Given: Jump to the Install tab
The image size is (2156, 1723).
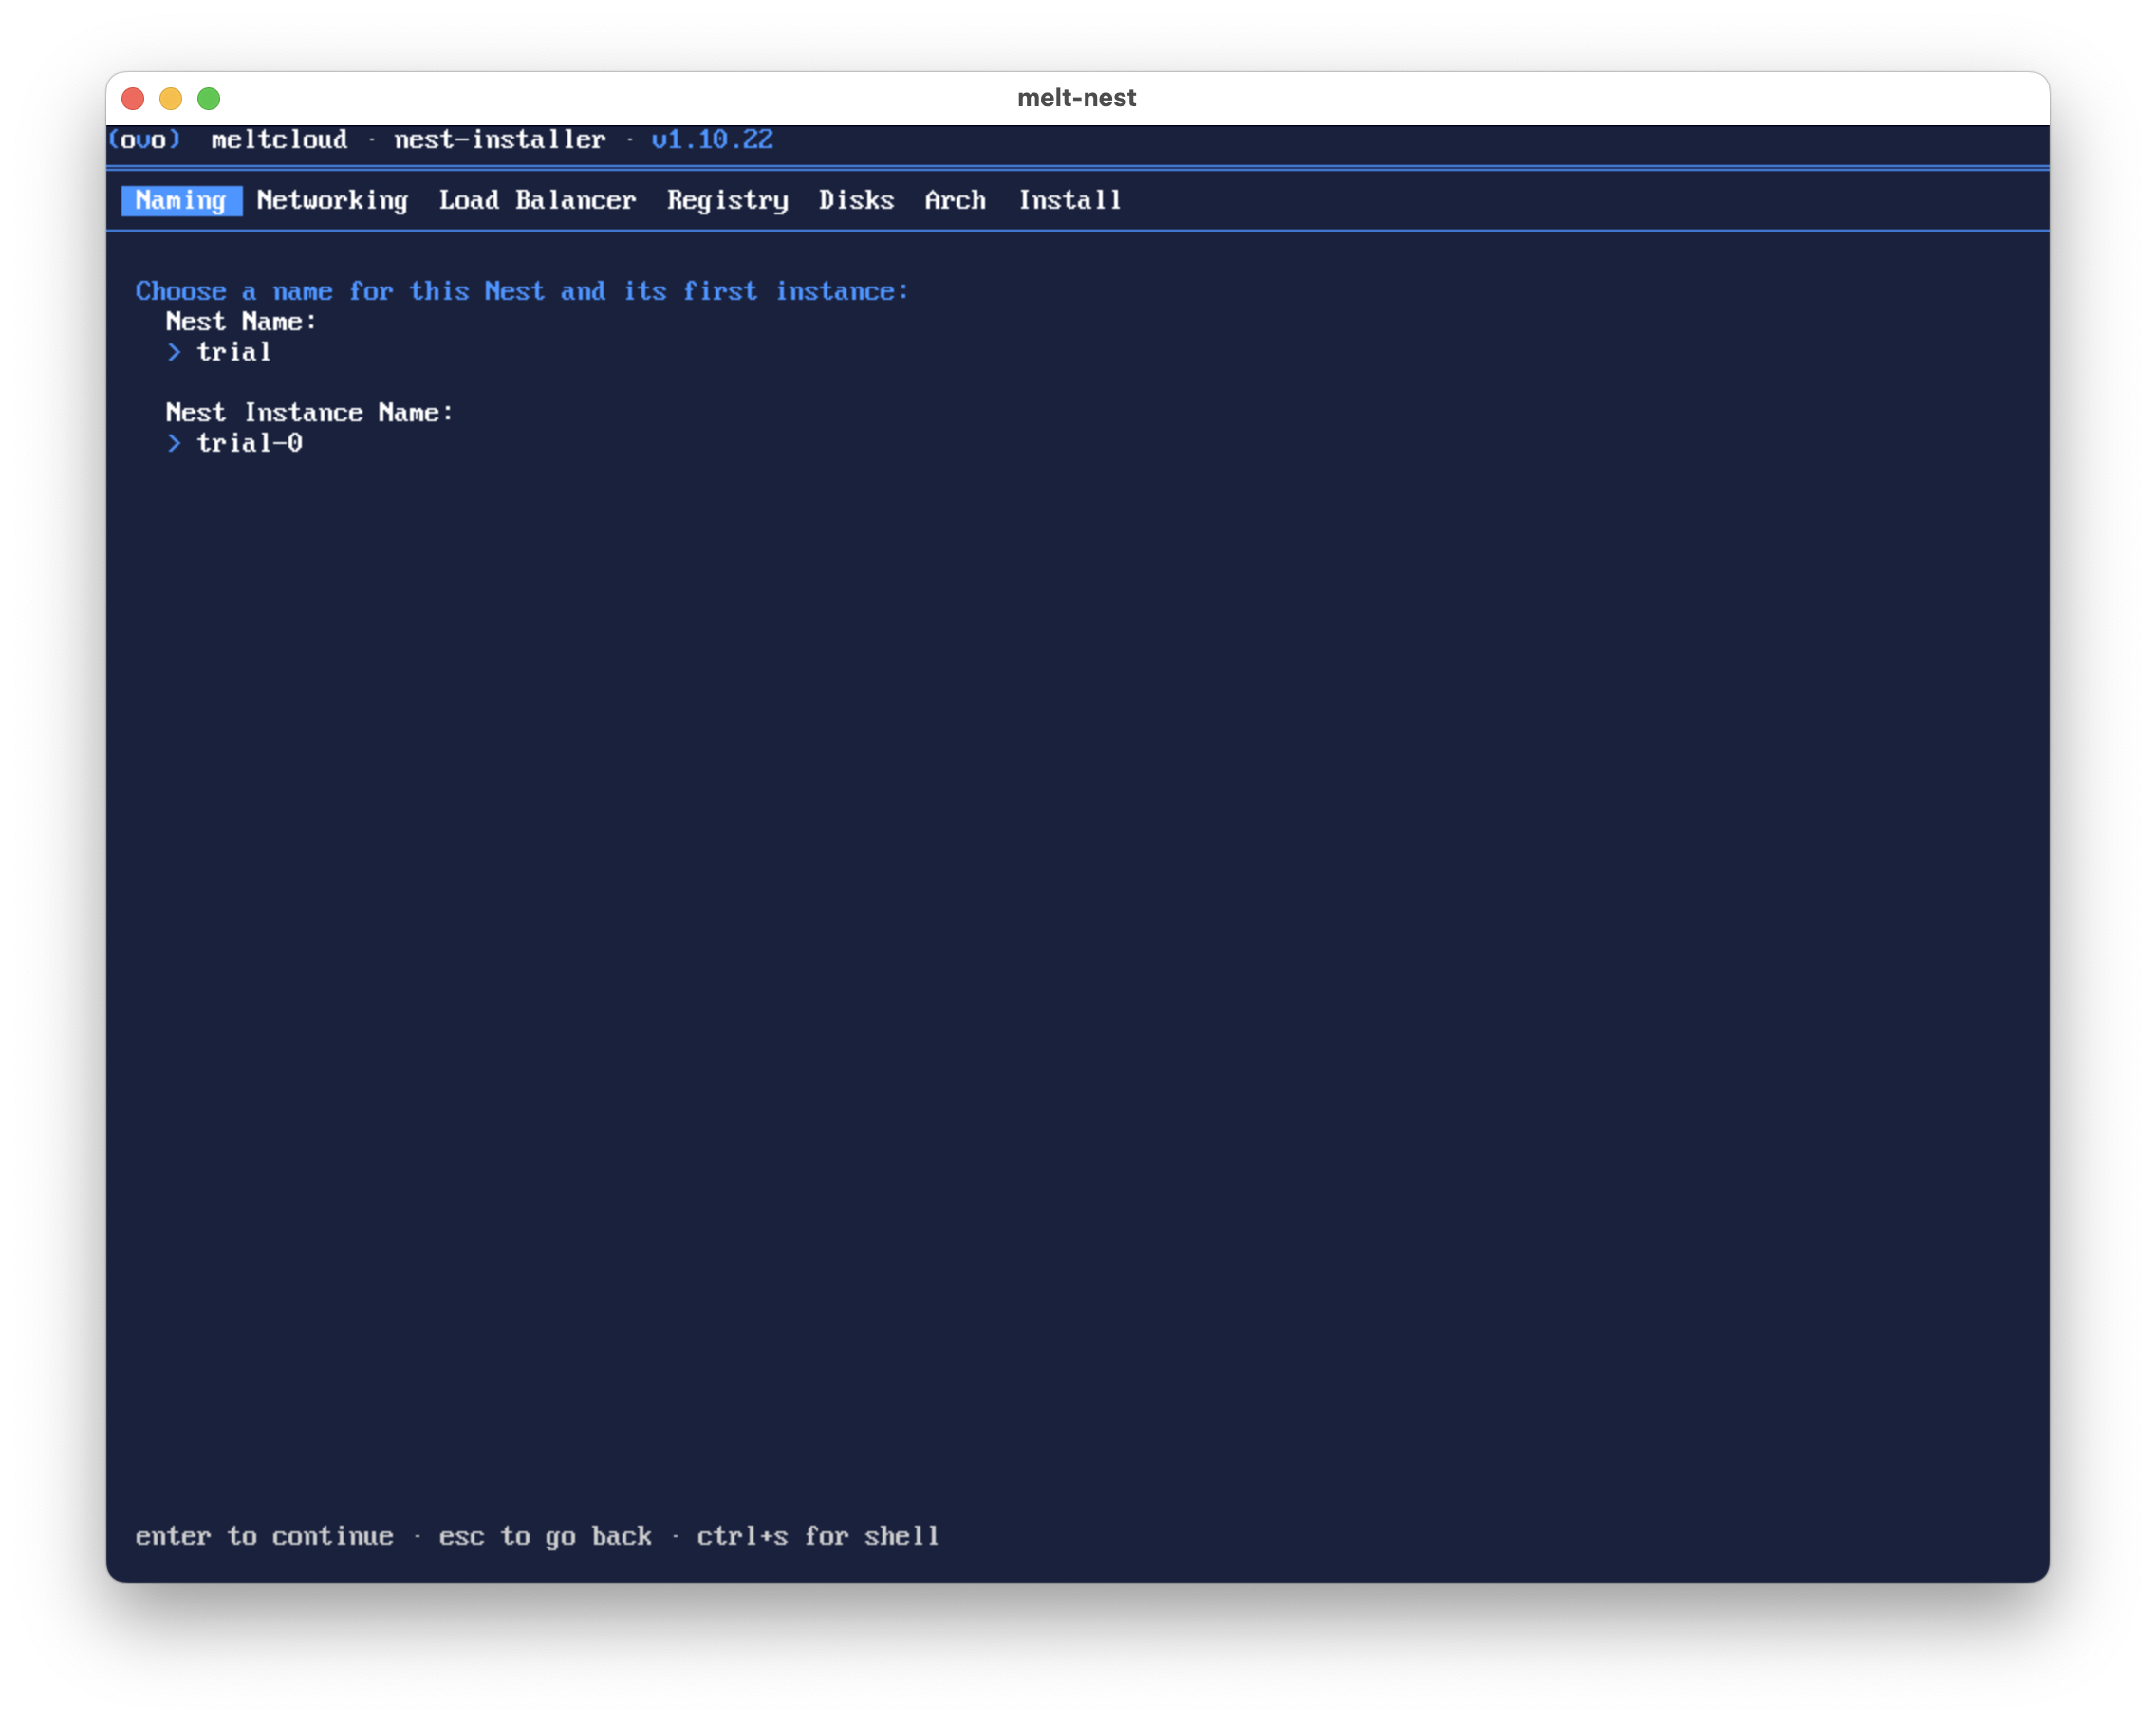Looking at the screenshot, I should 1070,200.
